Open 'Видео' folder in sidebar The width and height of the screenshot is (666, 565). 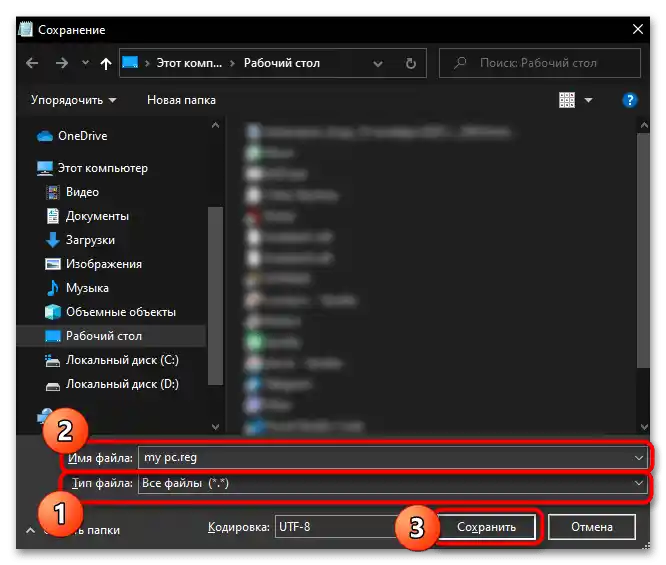pyautogui.click(x=82, y=192)
